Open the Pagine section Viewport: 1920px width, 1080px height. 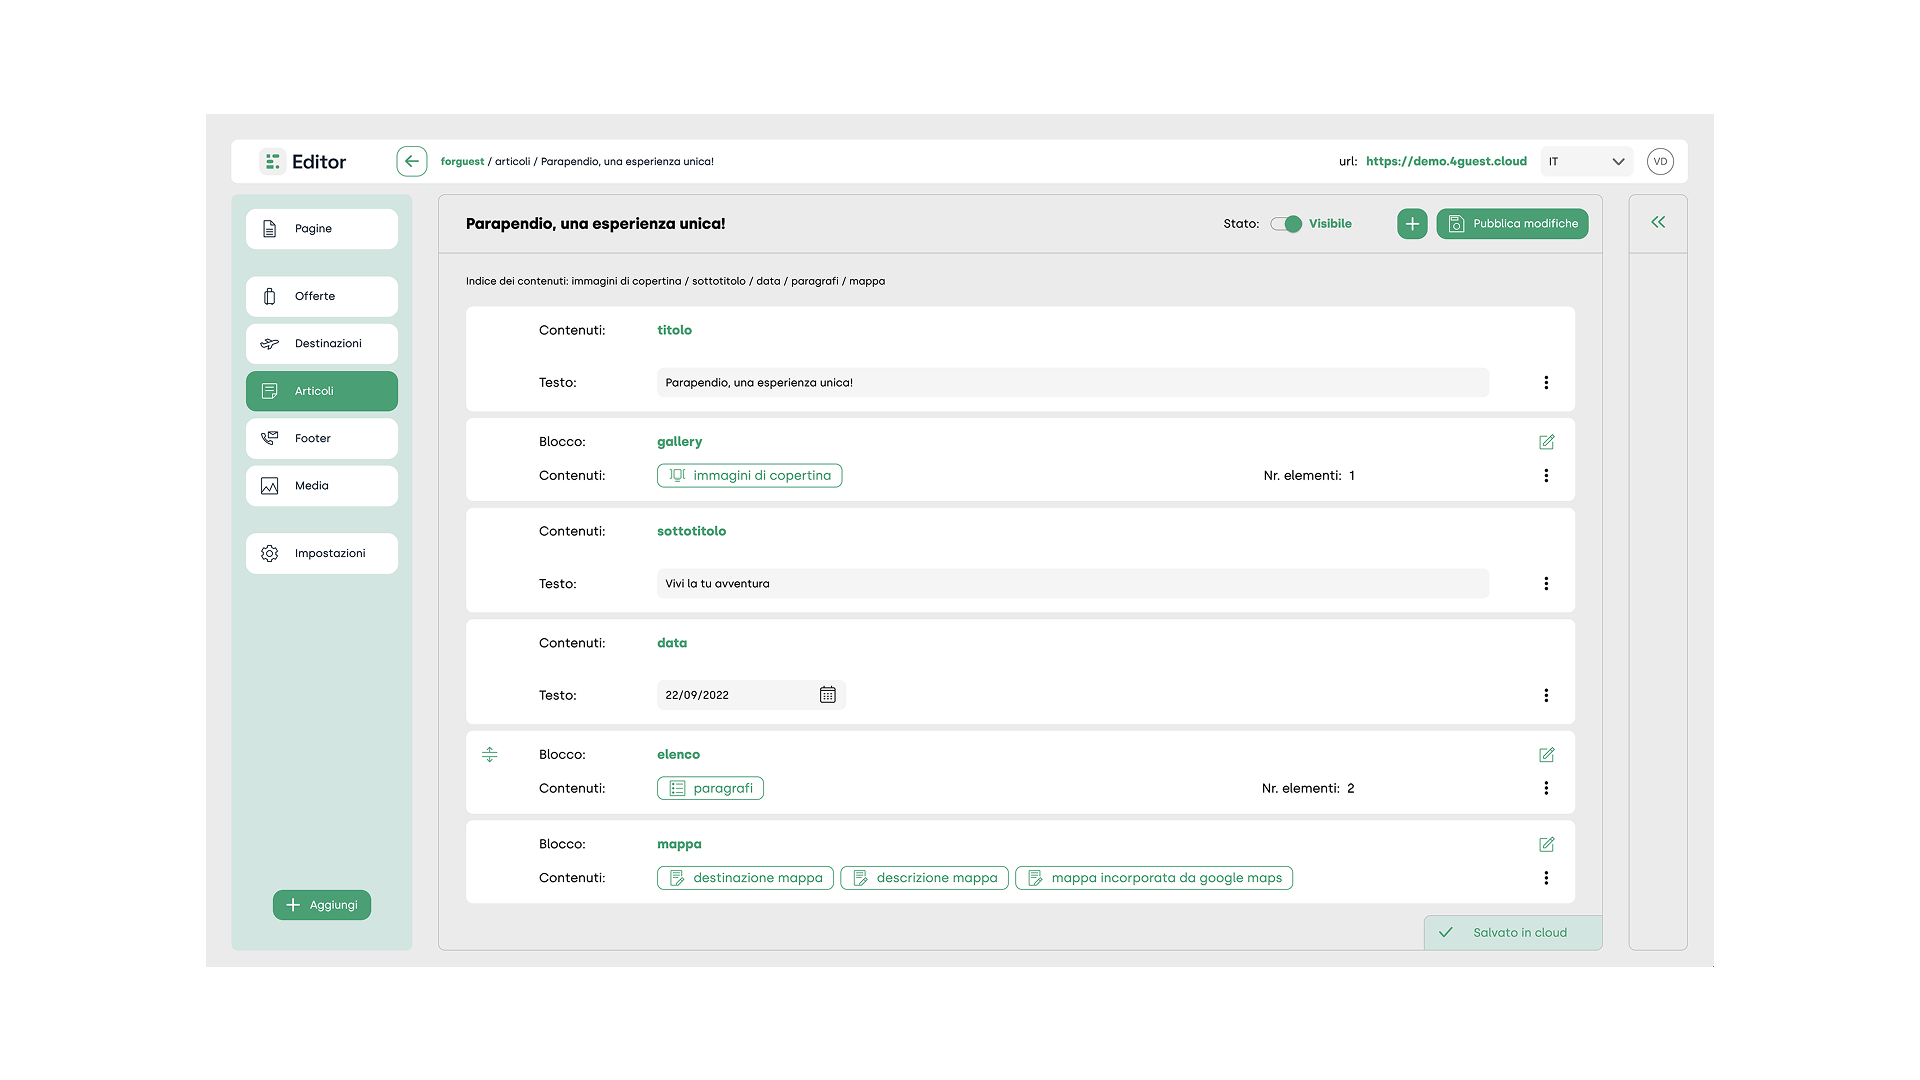(x=322, y=229)
